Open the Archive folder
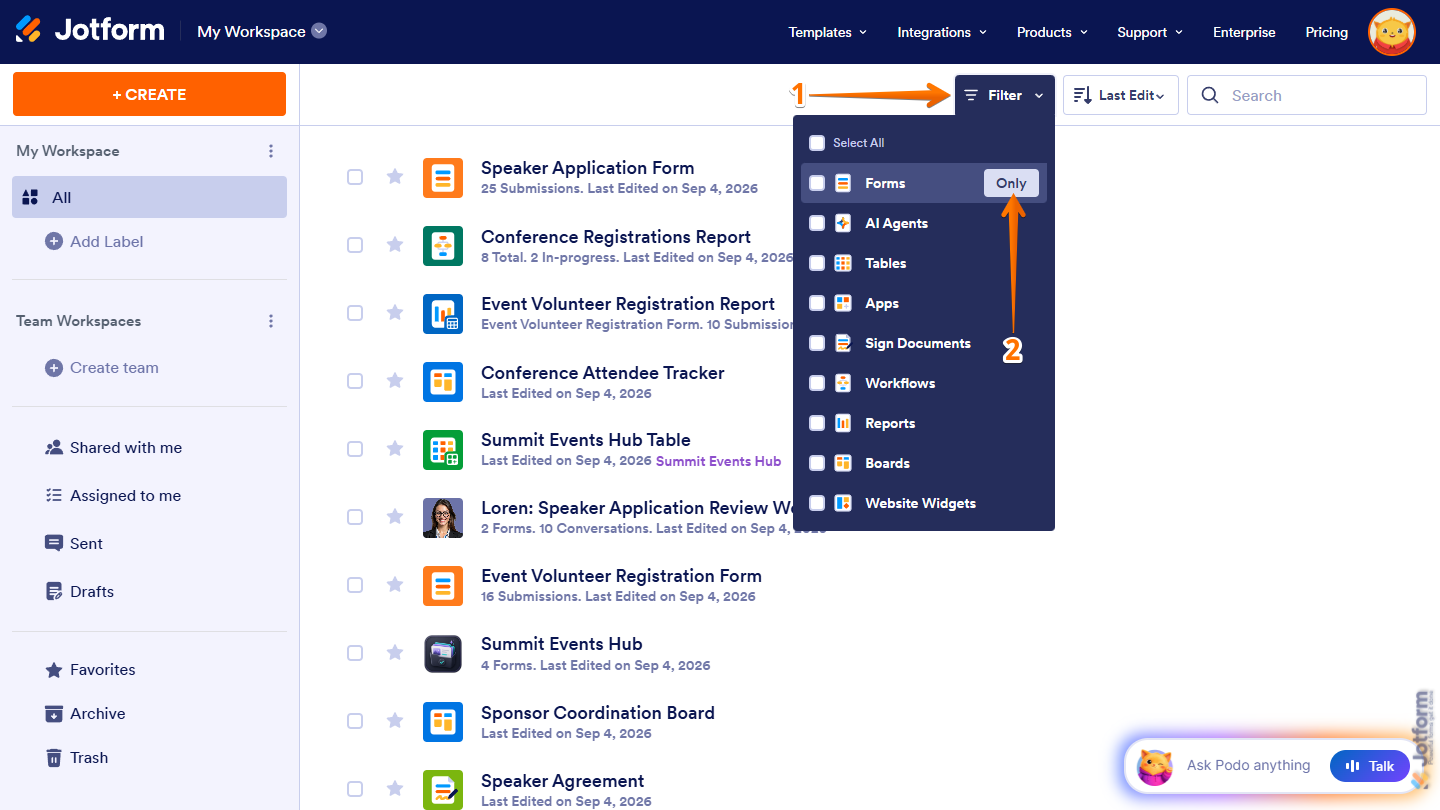This screenshot has width=1440, height=810. click(85, 714)
